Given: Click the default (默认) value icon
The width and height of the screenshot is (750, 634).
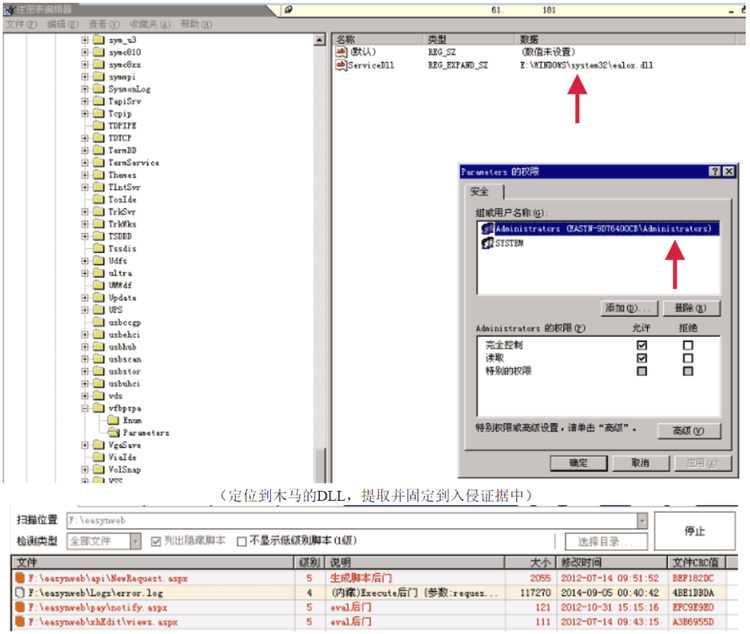Looking at the screenshot, I should click(x=341, y=51).
